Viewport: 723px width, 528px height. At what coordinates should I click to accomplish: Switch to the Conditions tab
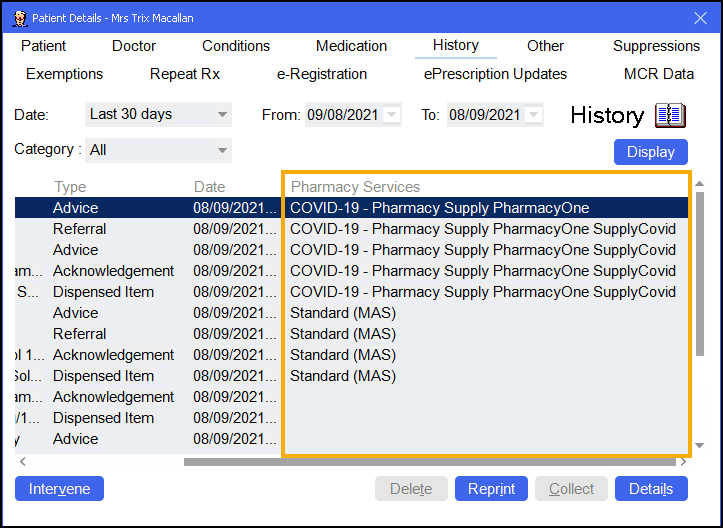coord(236,46)
